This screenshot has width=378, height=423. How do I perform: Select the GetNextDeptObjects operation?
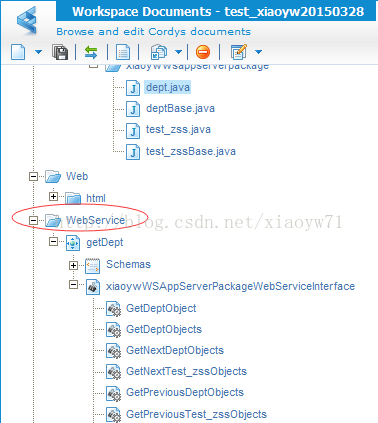coord(175,350)
